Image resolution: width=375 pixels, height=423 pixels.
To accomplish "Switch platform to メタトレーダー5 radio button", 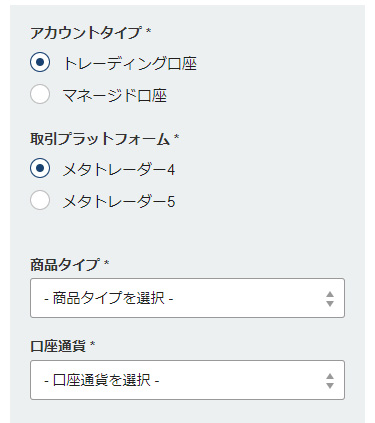I will click(40, 200).
